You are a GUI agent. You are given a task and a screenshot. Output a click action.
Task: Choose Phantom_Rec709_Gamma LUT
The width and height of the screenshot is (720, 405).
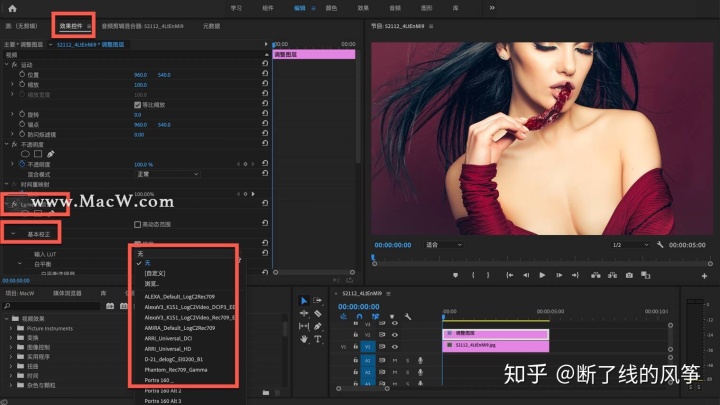click(x=176, y=370)
